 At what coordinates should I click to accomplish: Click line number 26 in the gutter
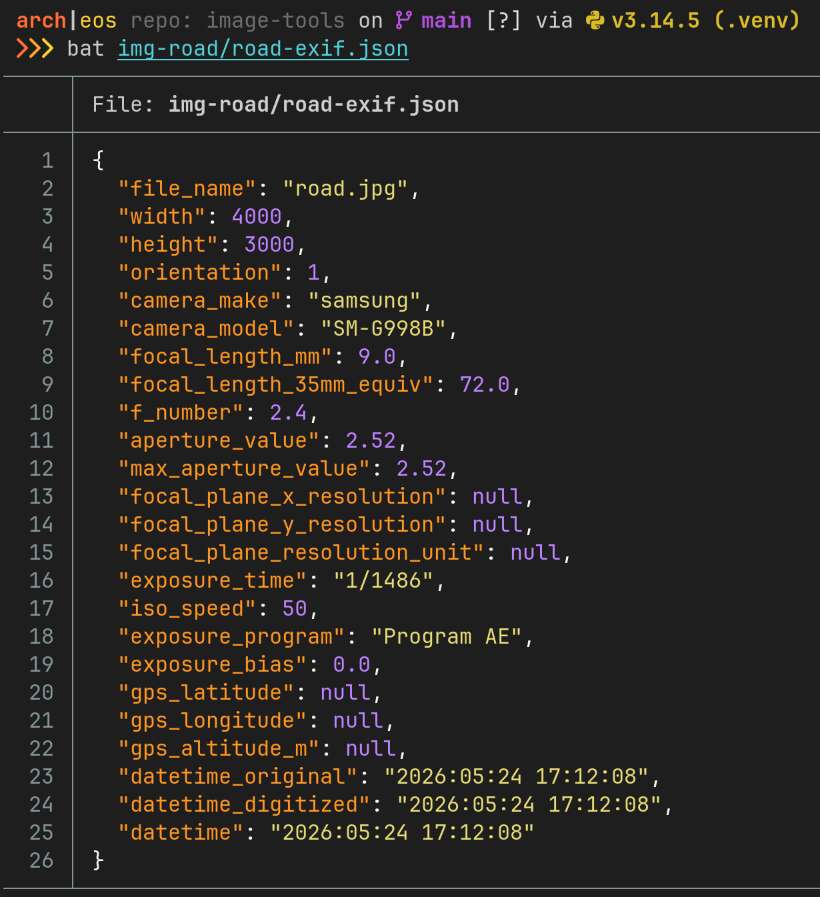pyautogui.click(x=41, y=861)
